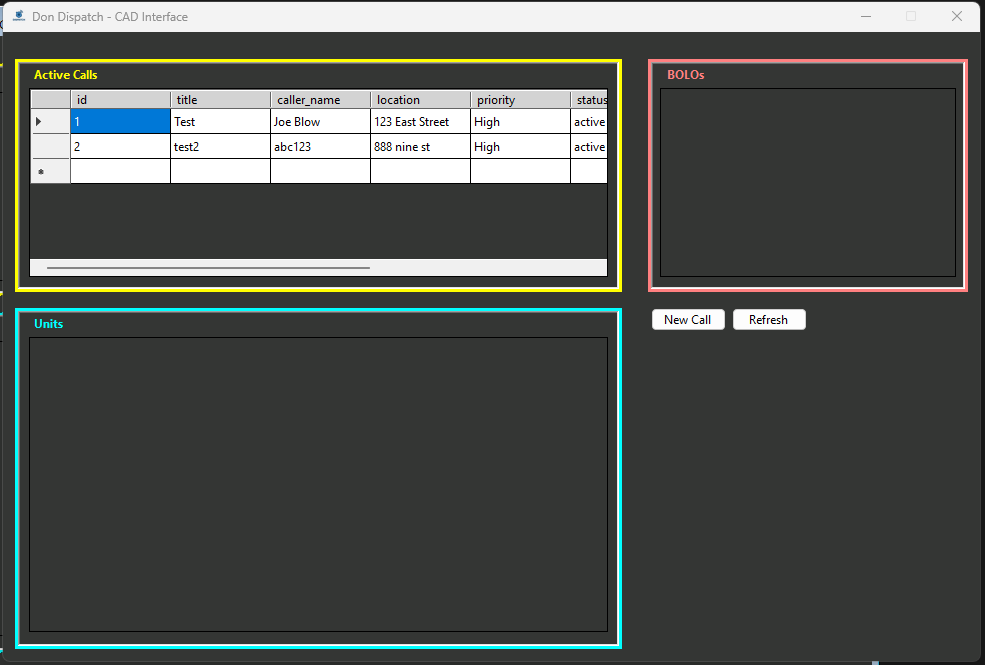Click the Refresh button
Image resolution: width=985 pixels, height=665 pixels.
pos(769,320)
